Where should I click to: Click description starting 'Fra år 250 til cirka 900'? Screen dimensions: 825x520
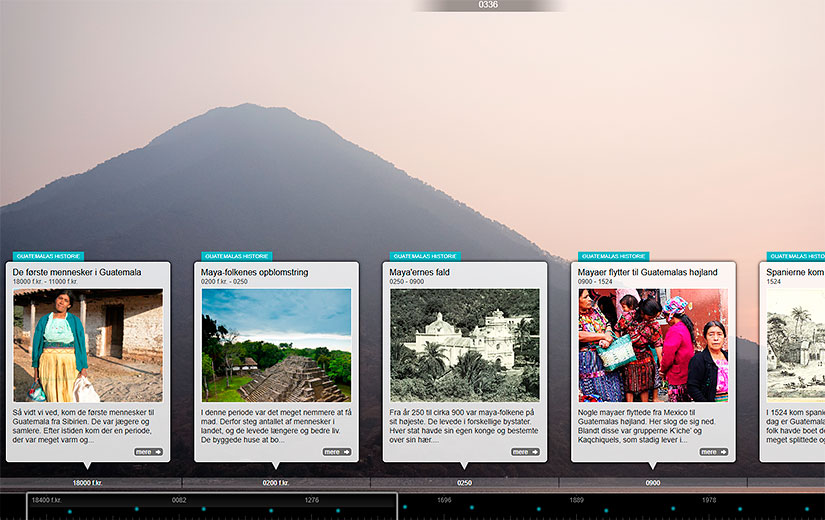464,426
